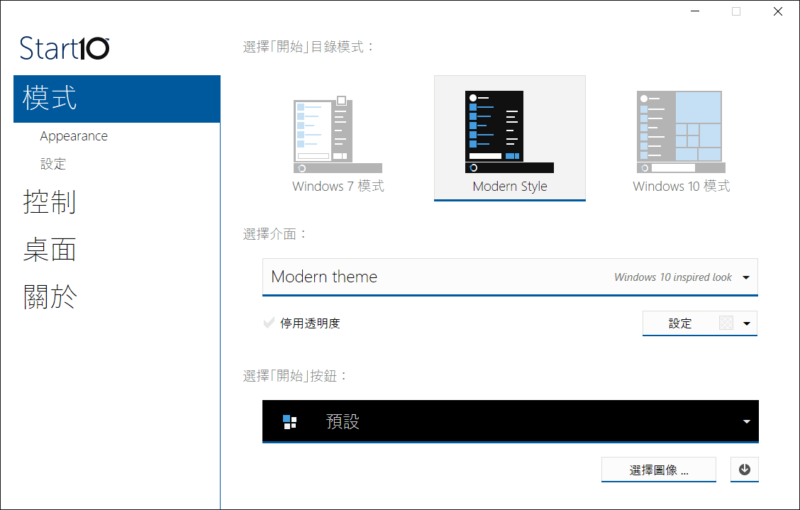Image resolution: width=800 pixels, height=510 pixels.
Task: Switch to the 桌面 section
Action: (49, 249)
